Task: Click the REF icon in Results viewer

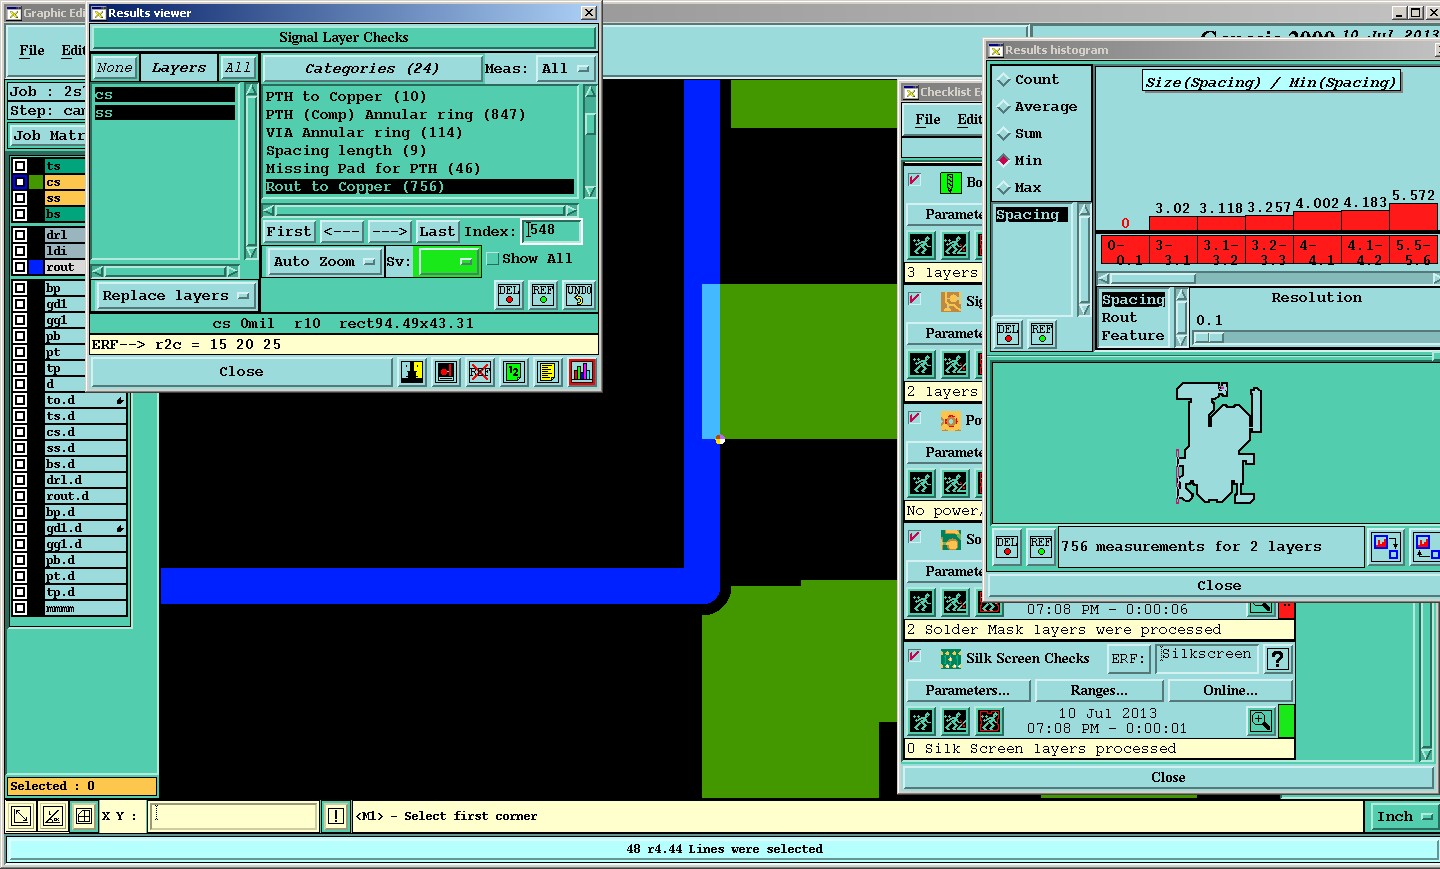Action: [x=543, y=294]
